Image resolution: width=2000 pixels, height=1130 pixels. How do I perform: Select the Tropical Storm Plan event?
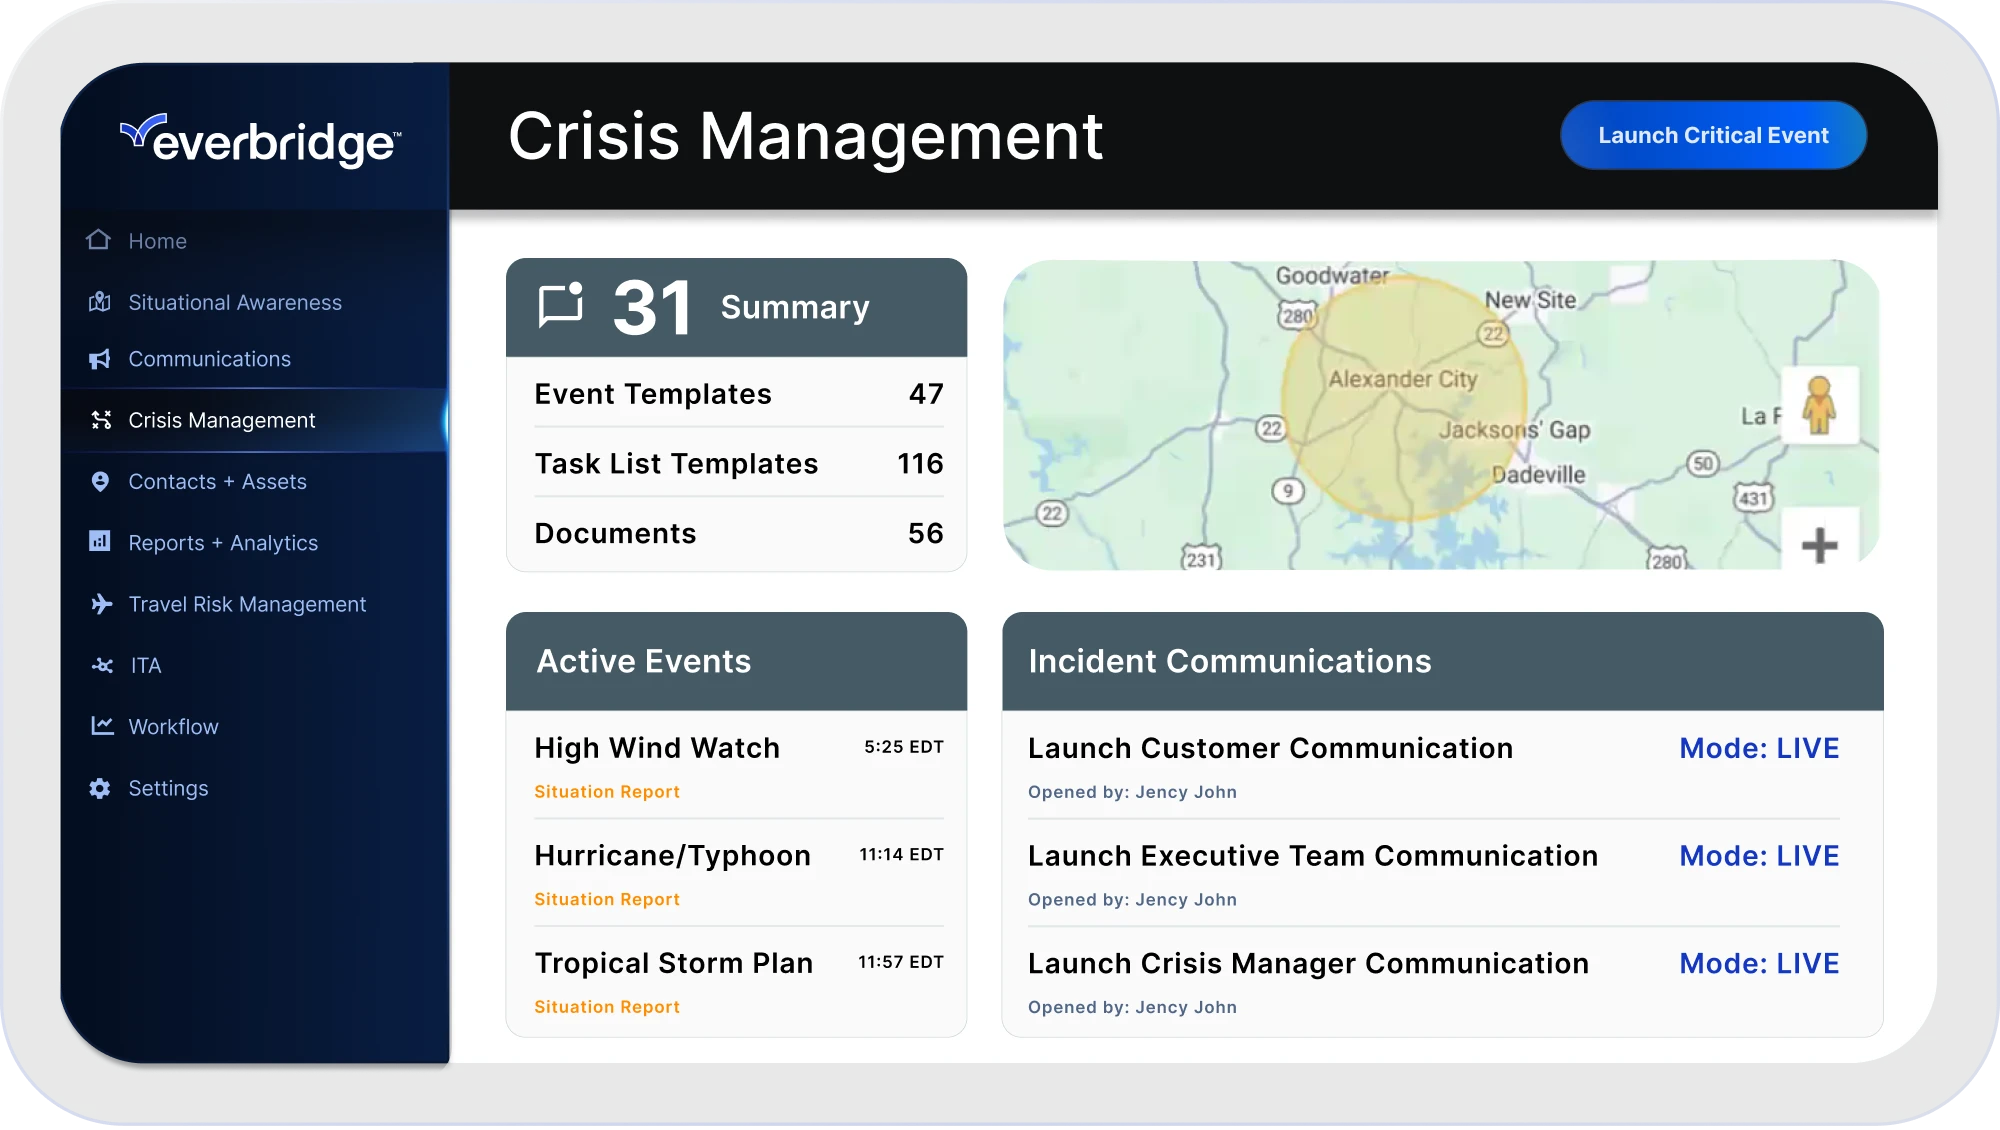click(x=673, y=963)
